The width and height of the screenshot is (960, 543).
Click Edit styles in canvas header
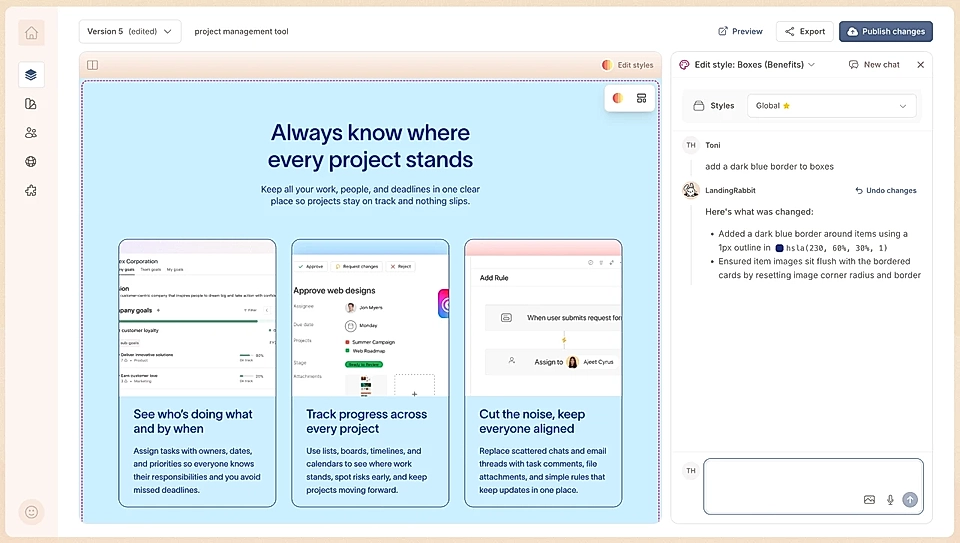tap(628, 65)
